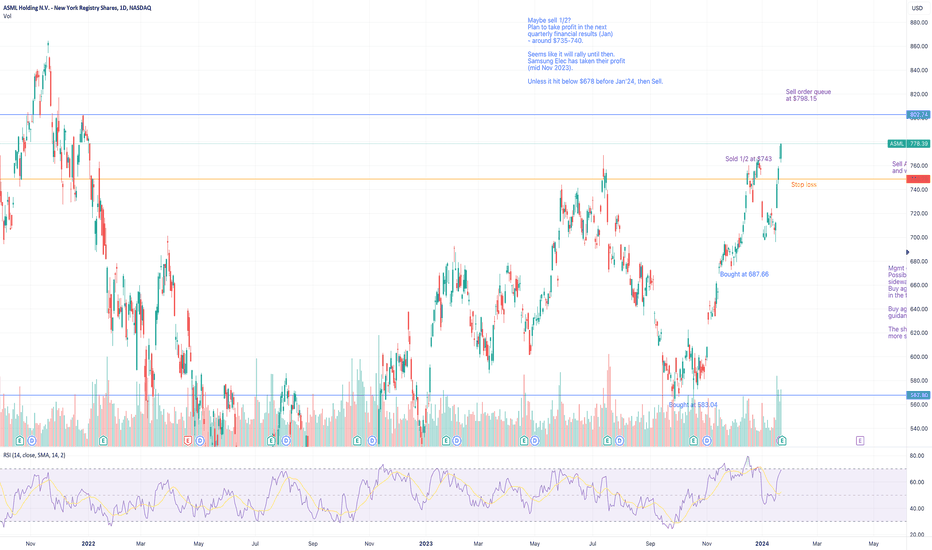
Task: Open the February 2023 dividend D marker
Action: coord(456,441)
